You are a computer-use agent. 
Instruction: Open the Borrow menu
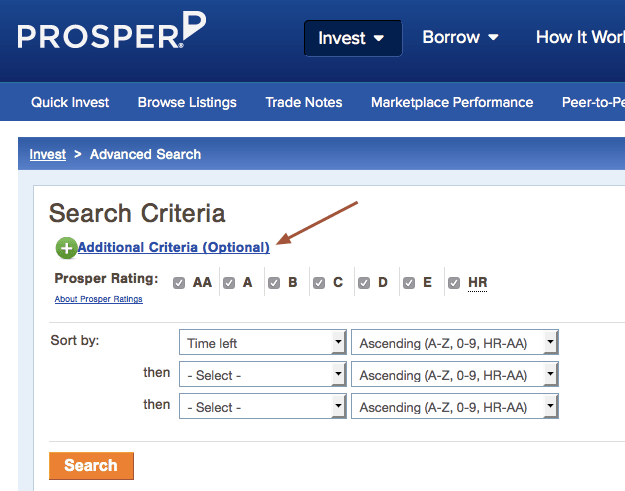(x=460, y=37)
